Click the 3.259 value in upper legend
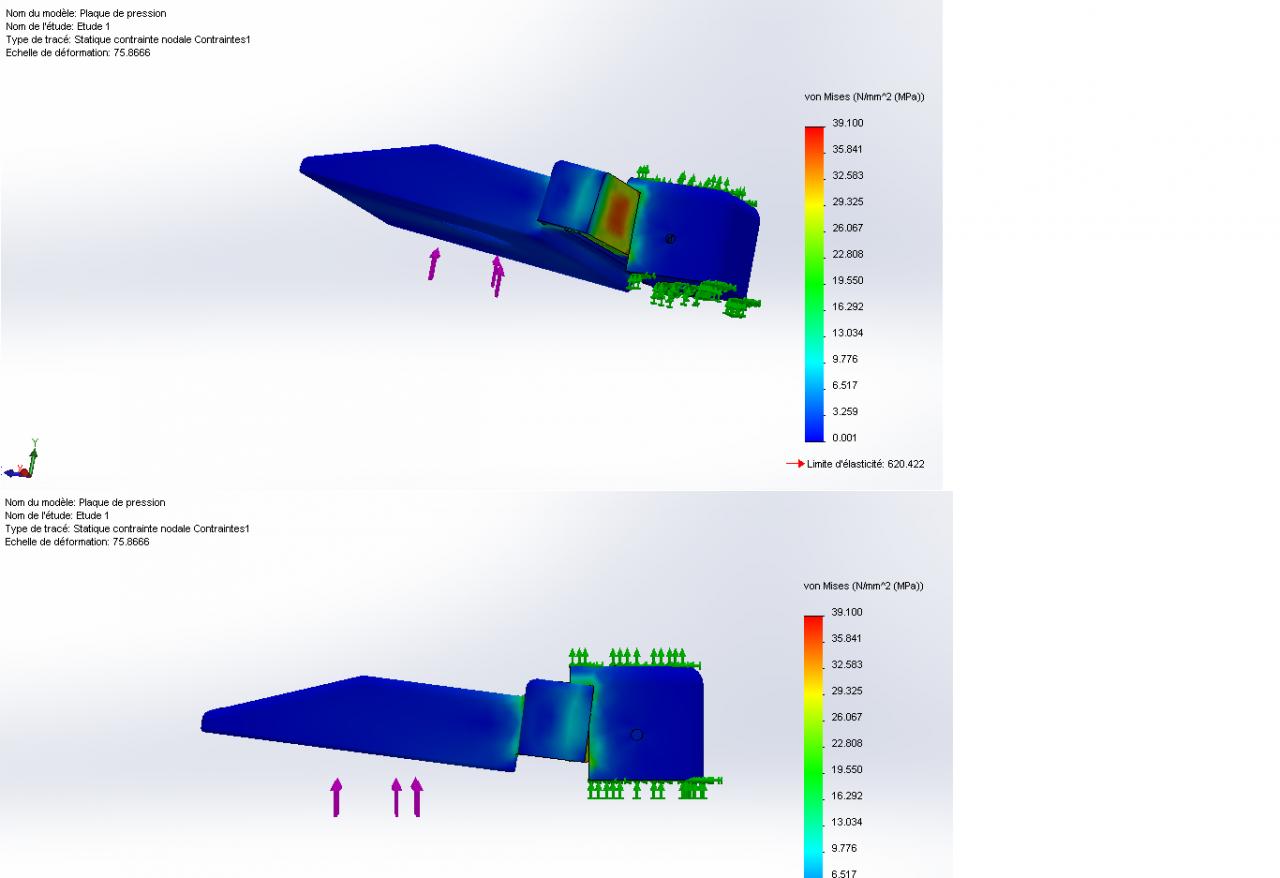This screenshot has width=1280, height=878. click(844, 411)
